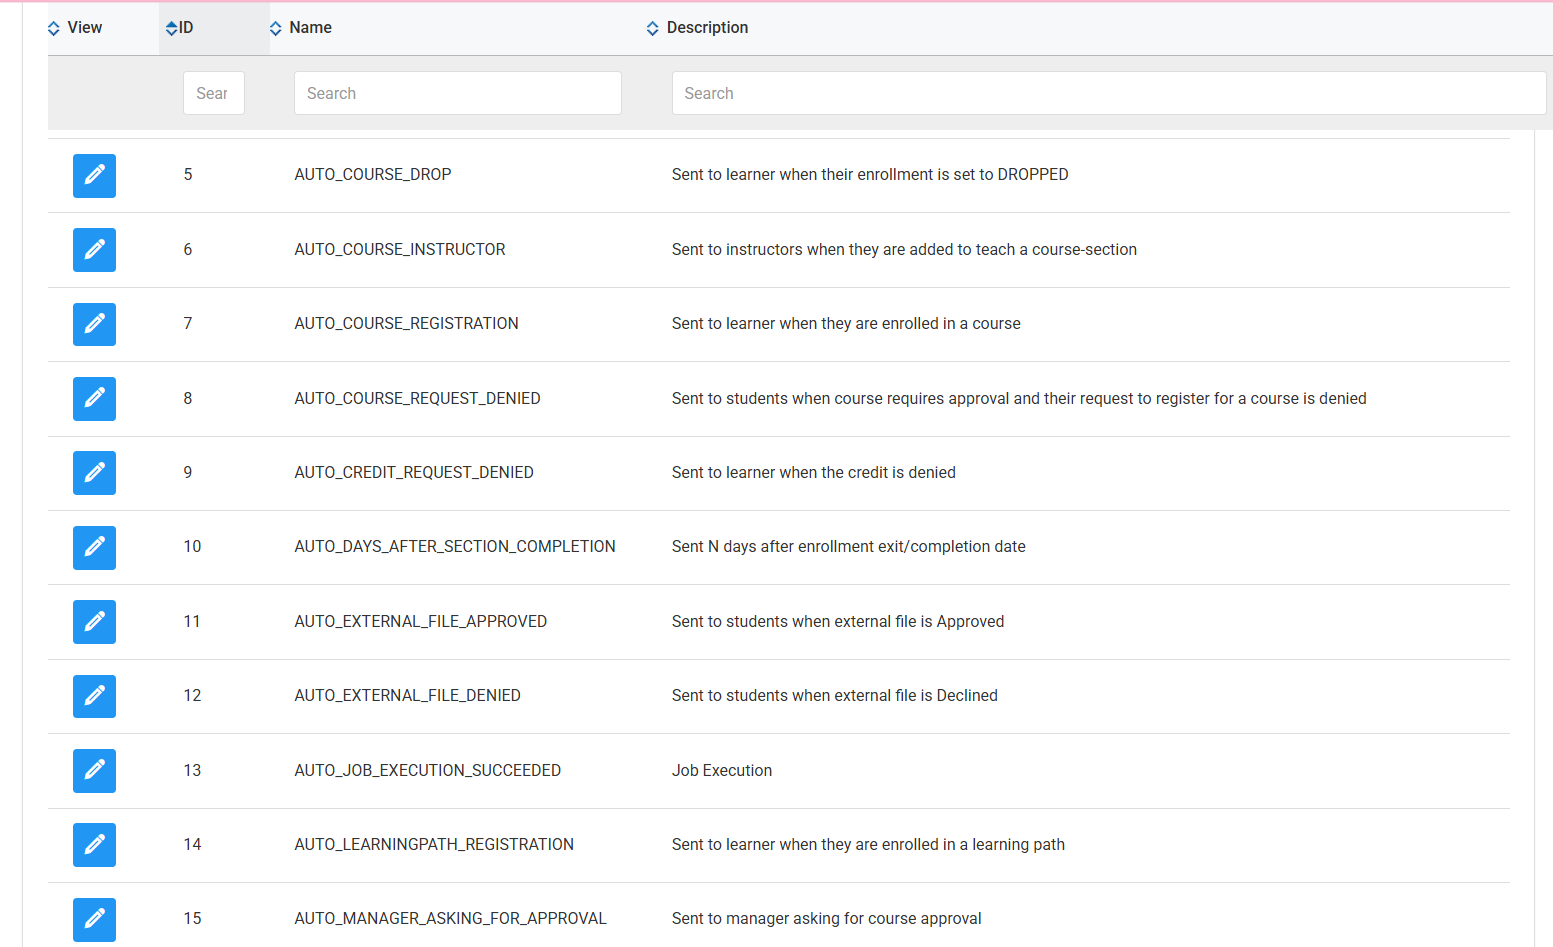Click ID cell 5
1553x947 pixels.
[188, 175]
